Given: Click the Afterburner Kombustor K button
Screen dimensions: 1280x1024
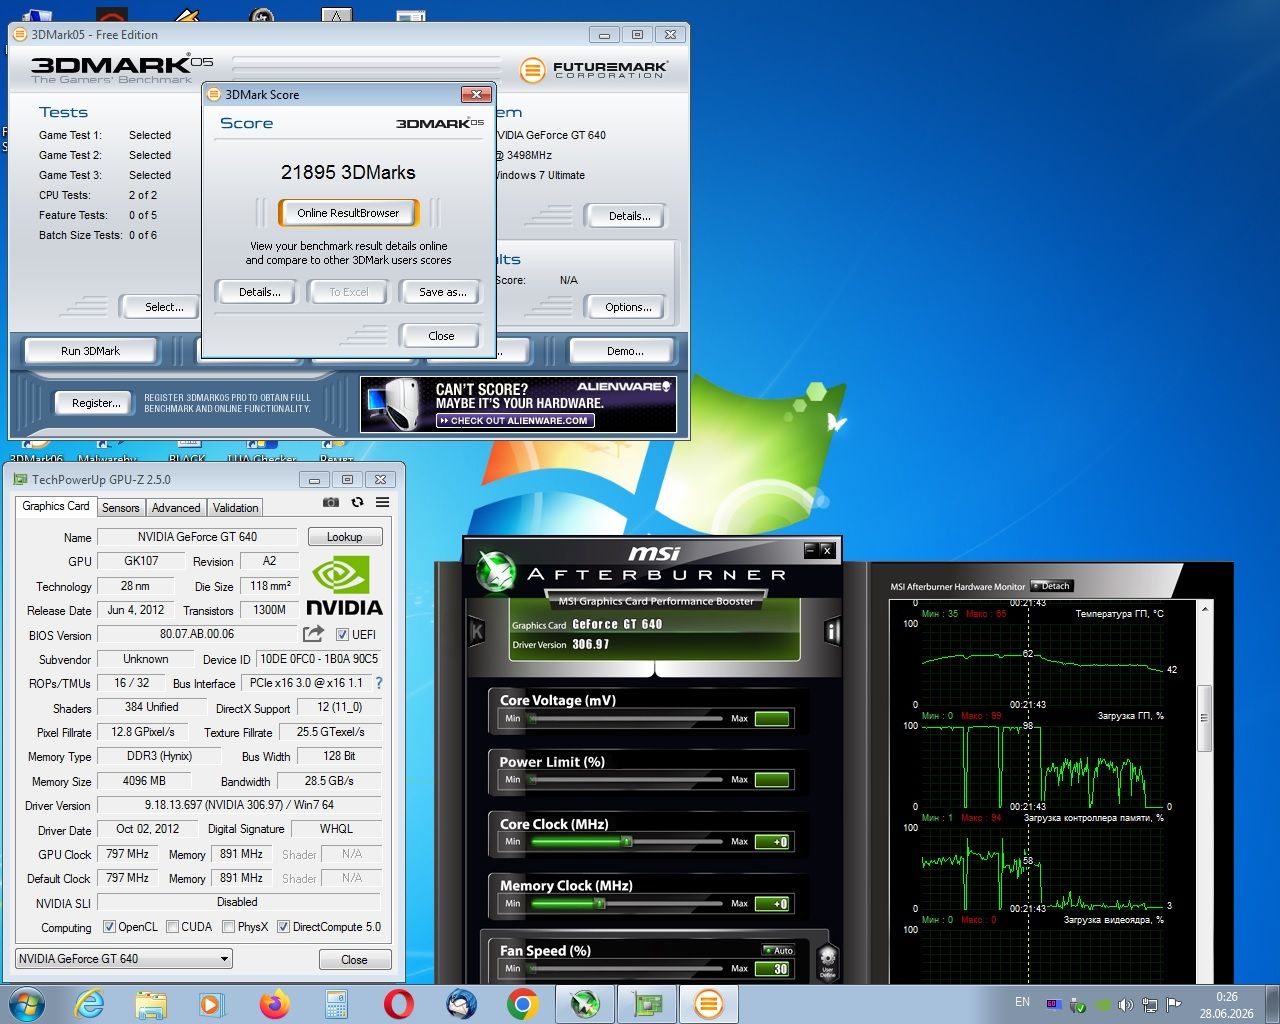Looking at the screenshot, I should (477, 631).
